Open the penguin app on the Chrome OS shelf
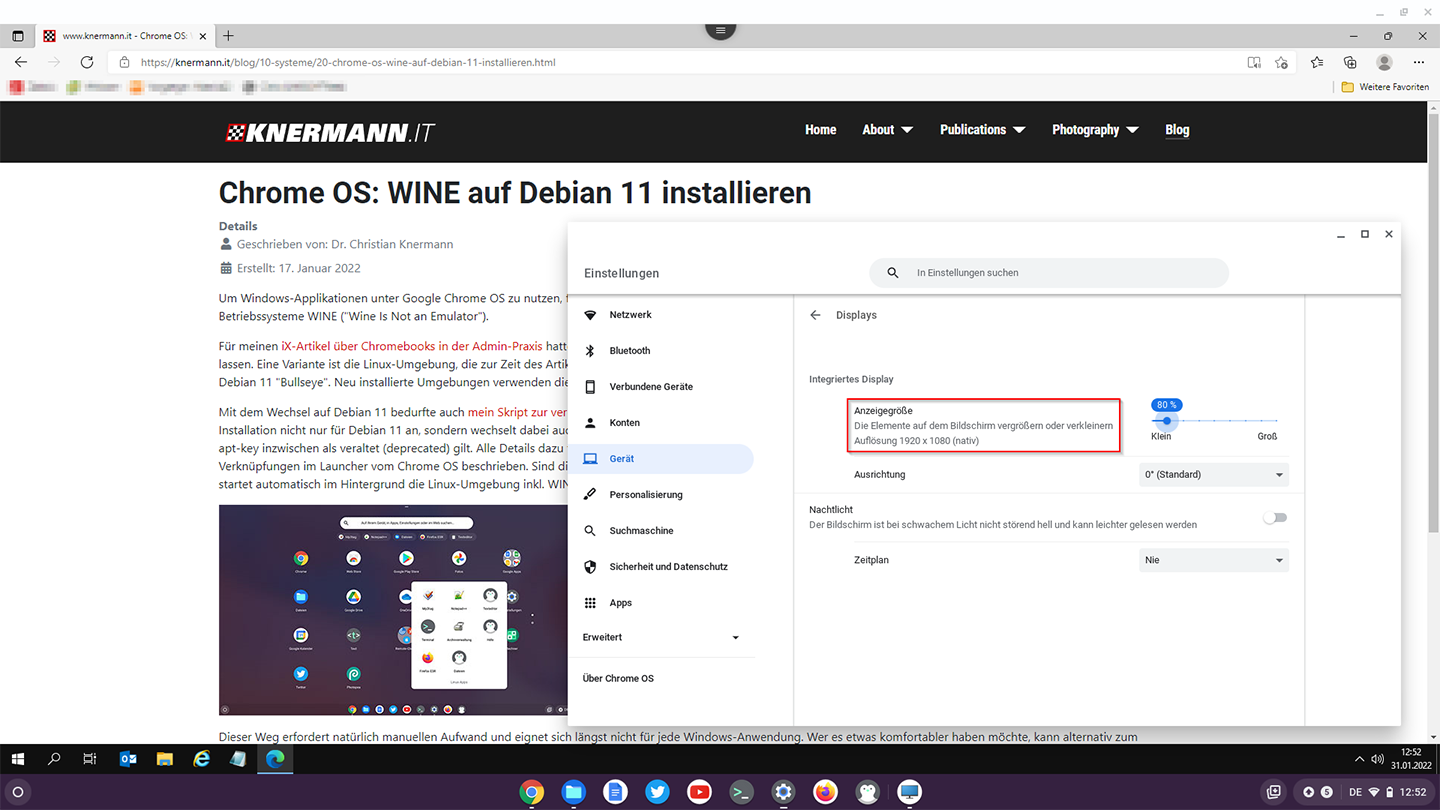Screen dimensions: 1440x810 tap(867, 792)
